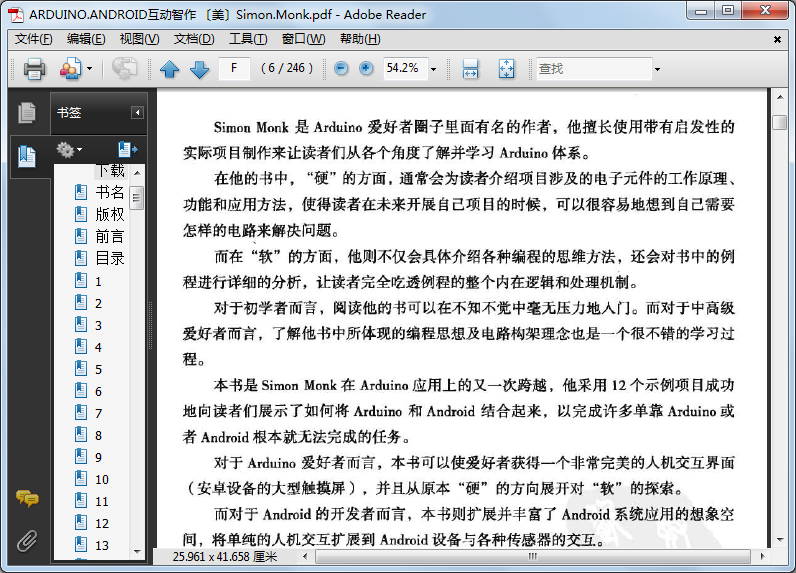
Task: Click the expand current bookmark icon
Action: [127, 149]
